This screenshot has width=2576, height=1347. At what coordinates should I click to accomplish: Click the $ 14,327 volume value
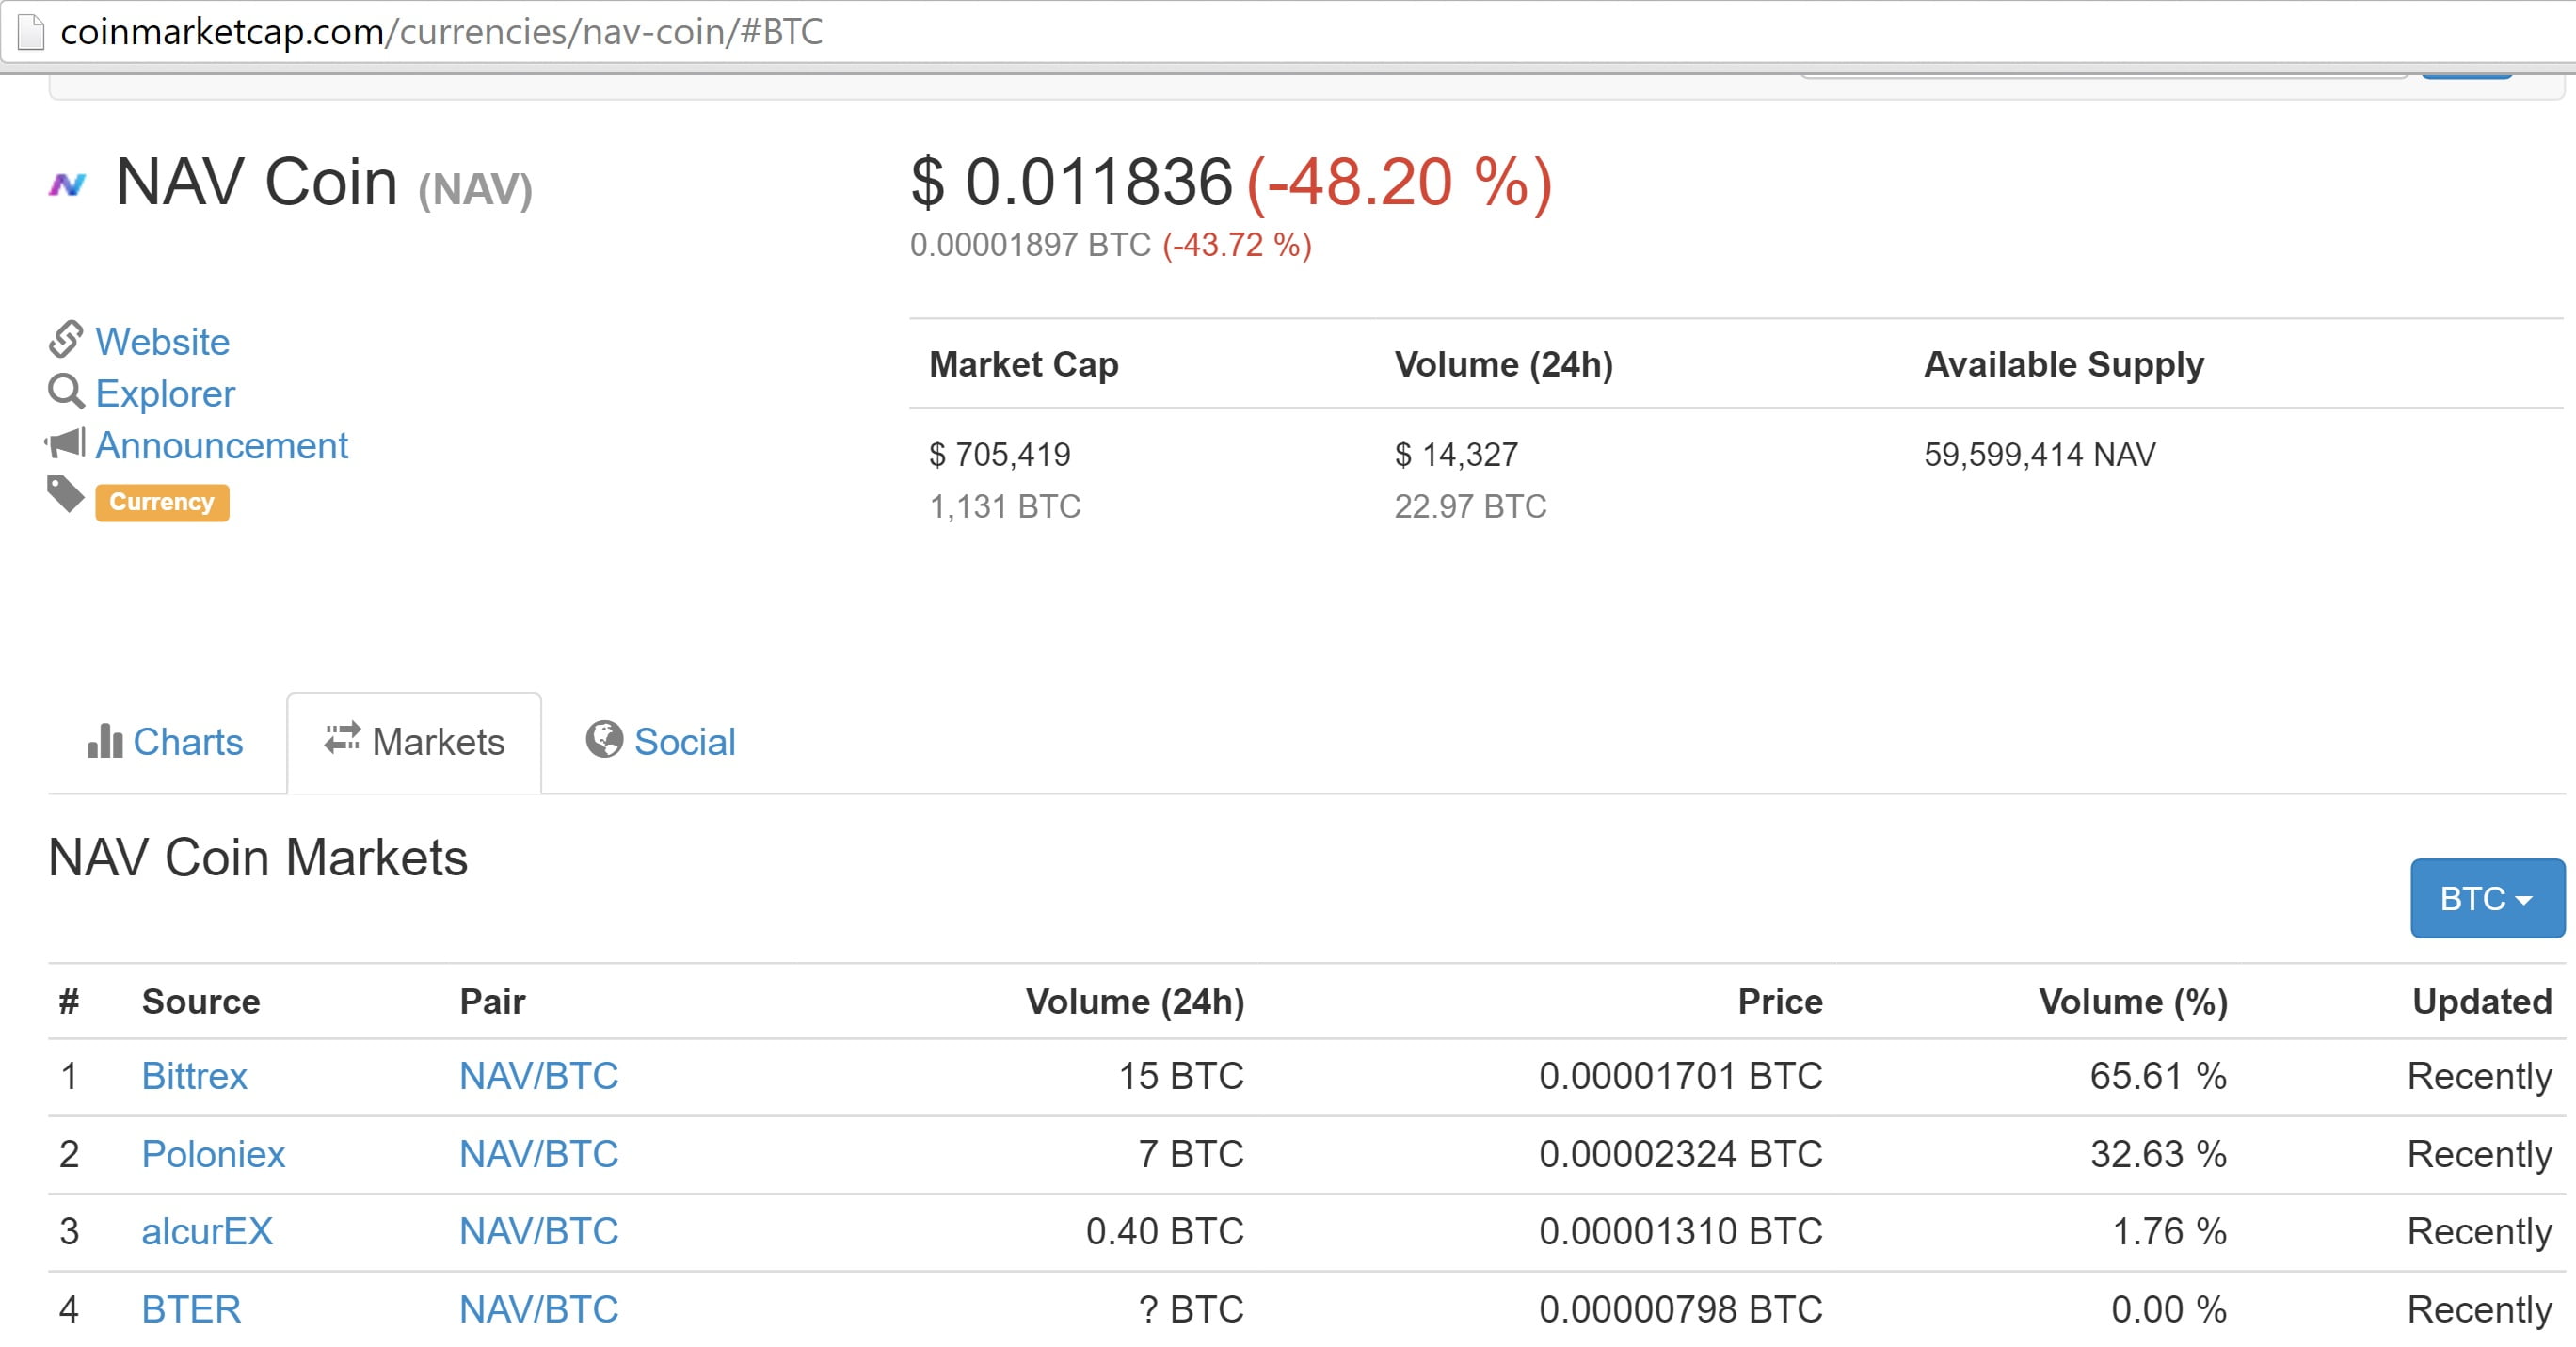click(x=1456, y=455)
